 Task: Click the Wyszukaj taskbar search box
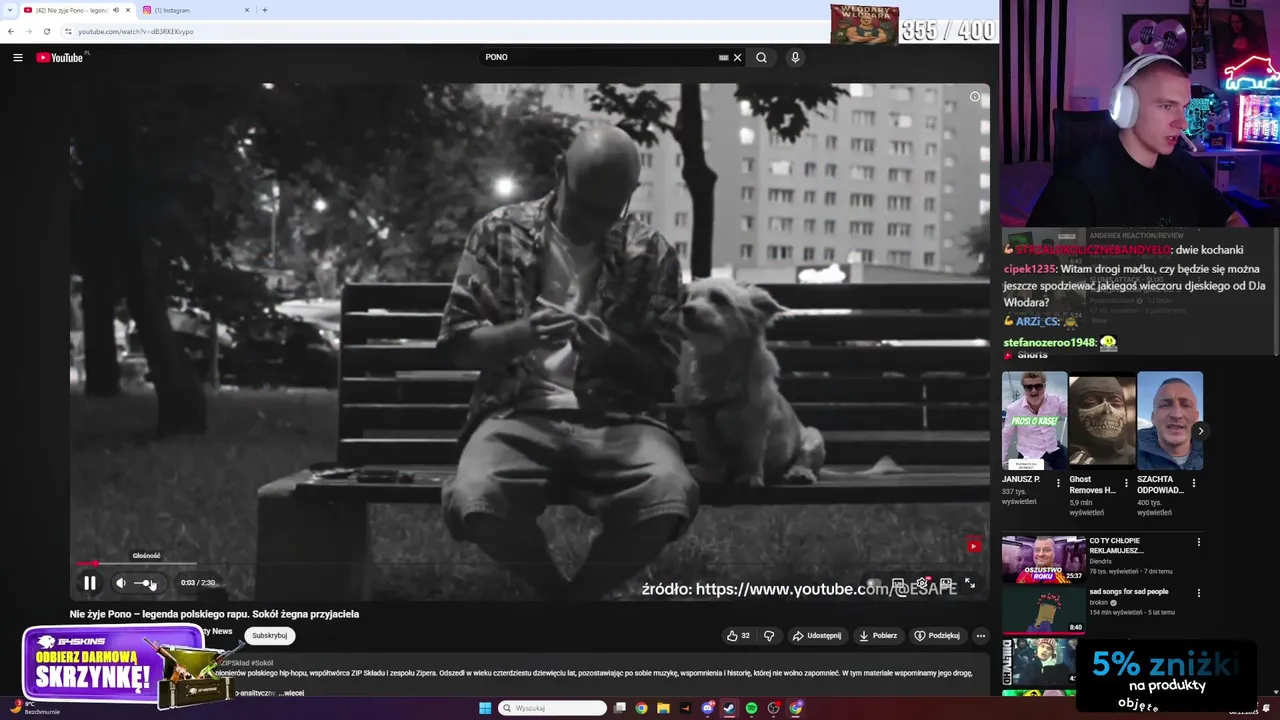(553, 708)
